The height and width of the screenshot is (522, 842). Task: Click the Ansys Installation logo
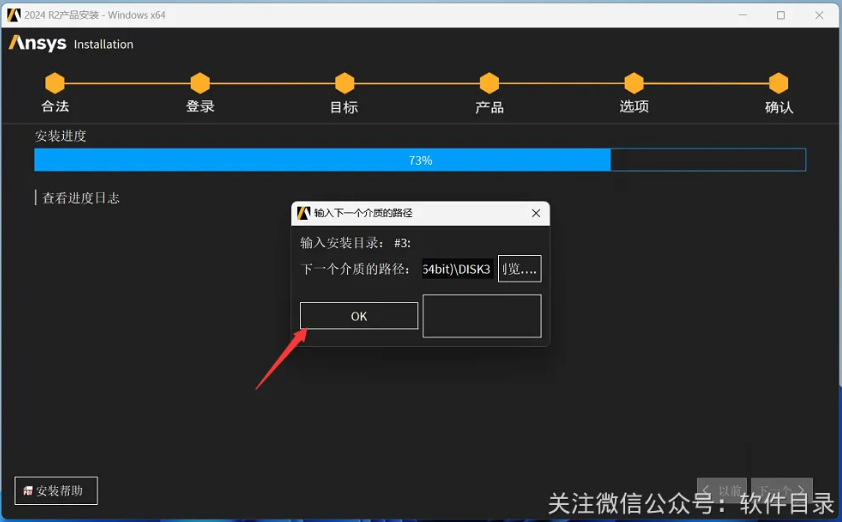click(x=70, y=44)
